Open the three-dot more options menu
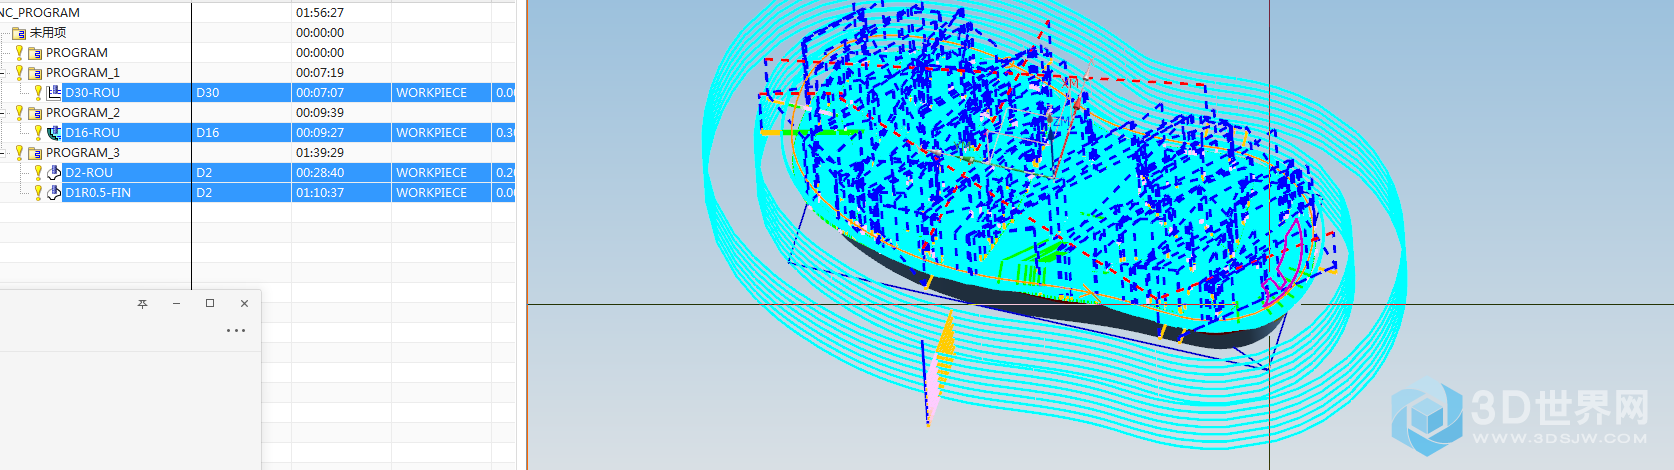 (236, 330)
